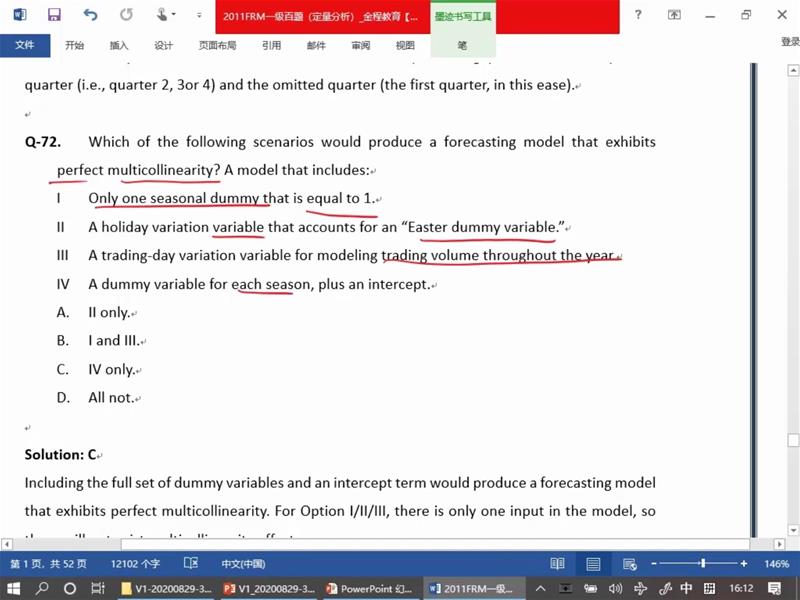Click text 'Q-72.' in document

[43, 142]
